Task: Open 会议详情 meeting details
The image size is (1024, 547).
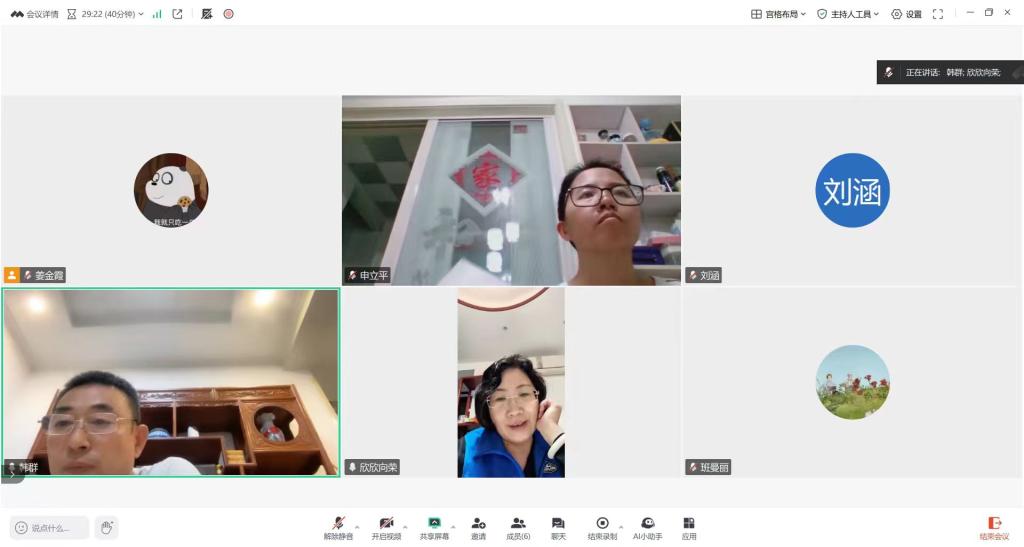Action: point(34,14)
